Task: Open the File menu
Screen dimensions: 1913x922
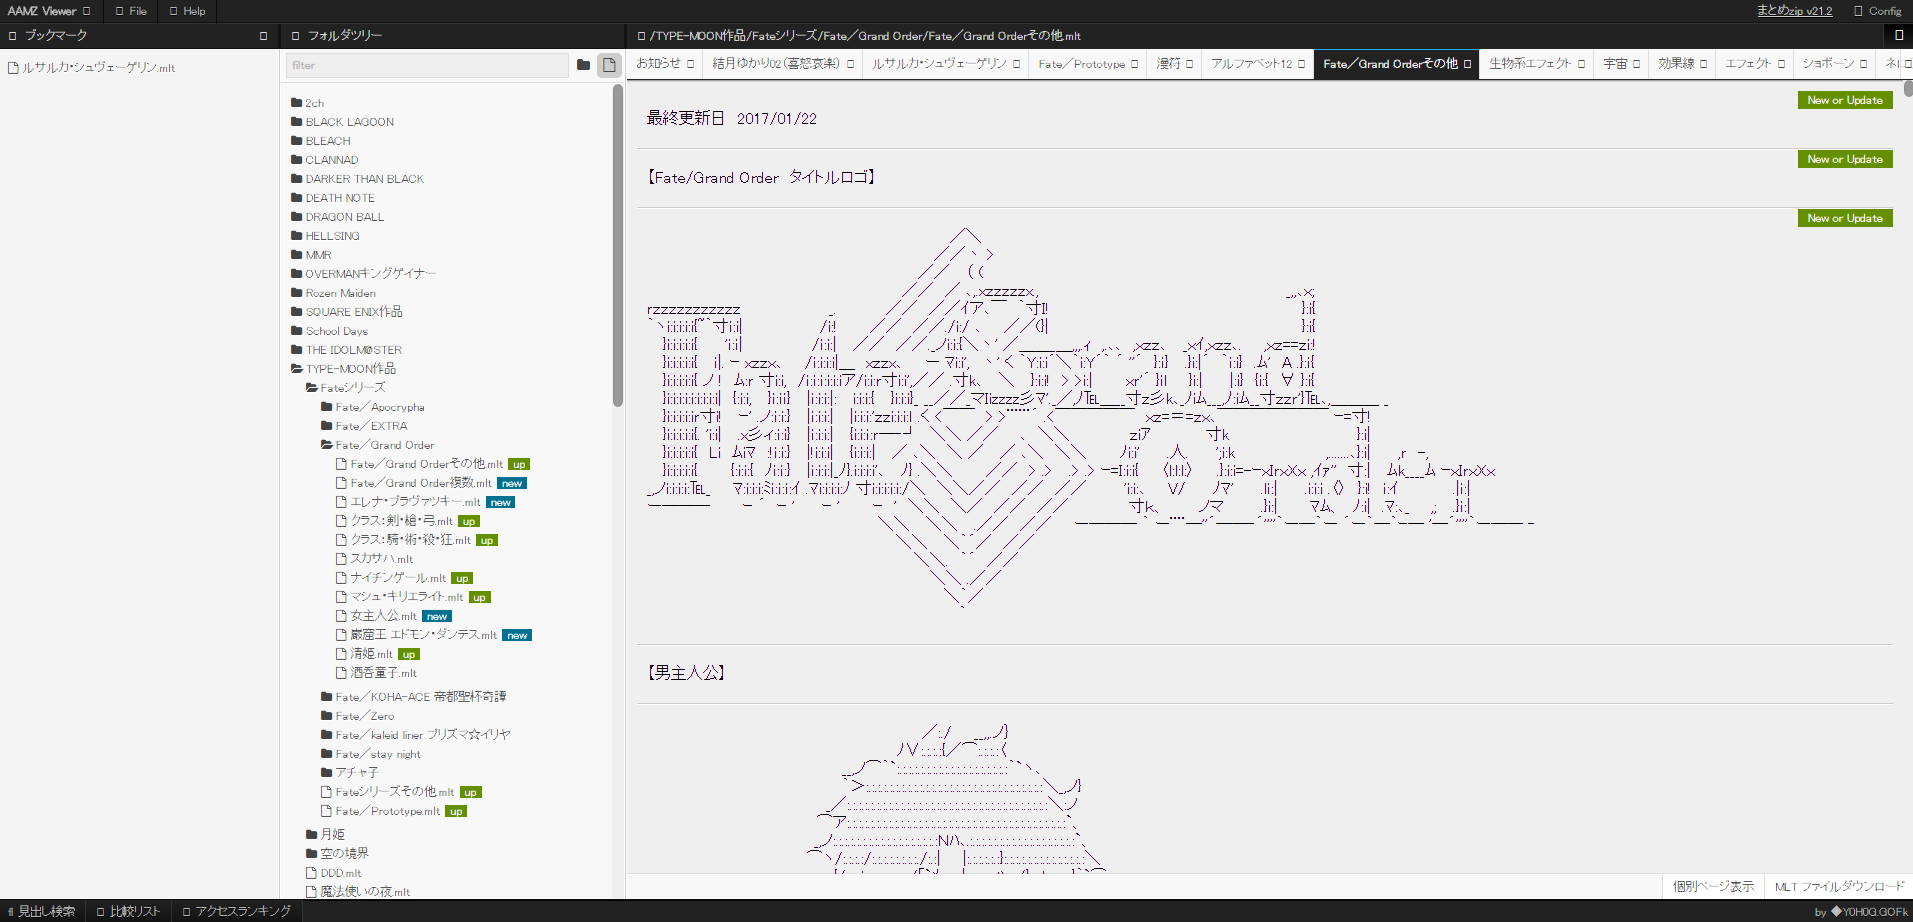Action: click(x=131, y=11)
